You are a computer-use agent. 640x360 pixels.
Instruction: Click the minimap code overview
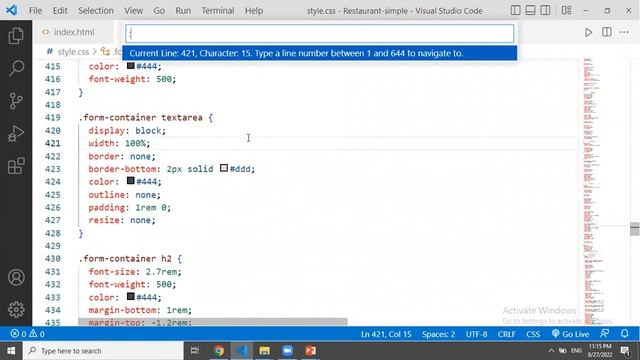click(597, 192)
